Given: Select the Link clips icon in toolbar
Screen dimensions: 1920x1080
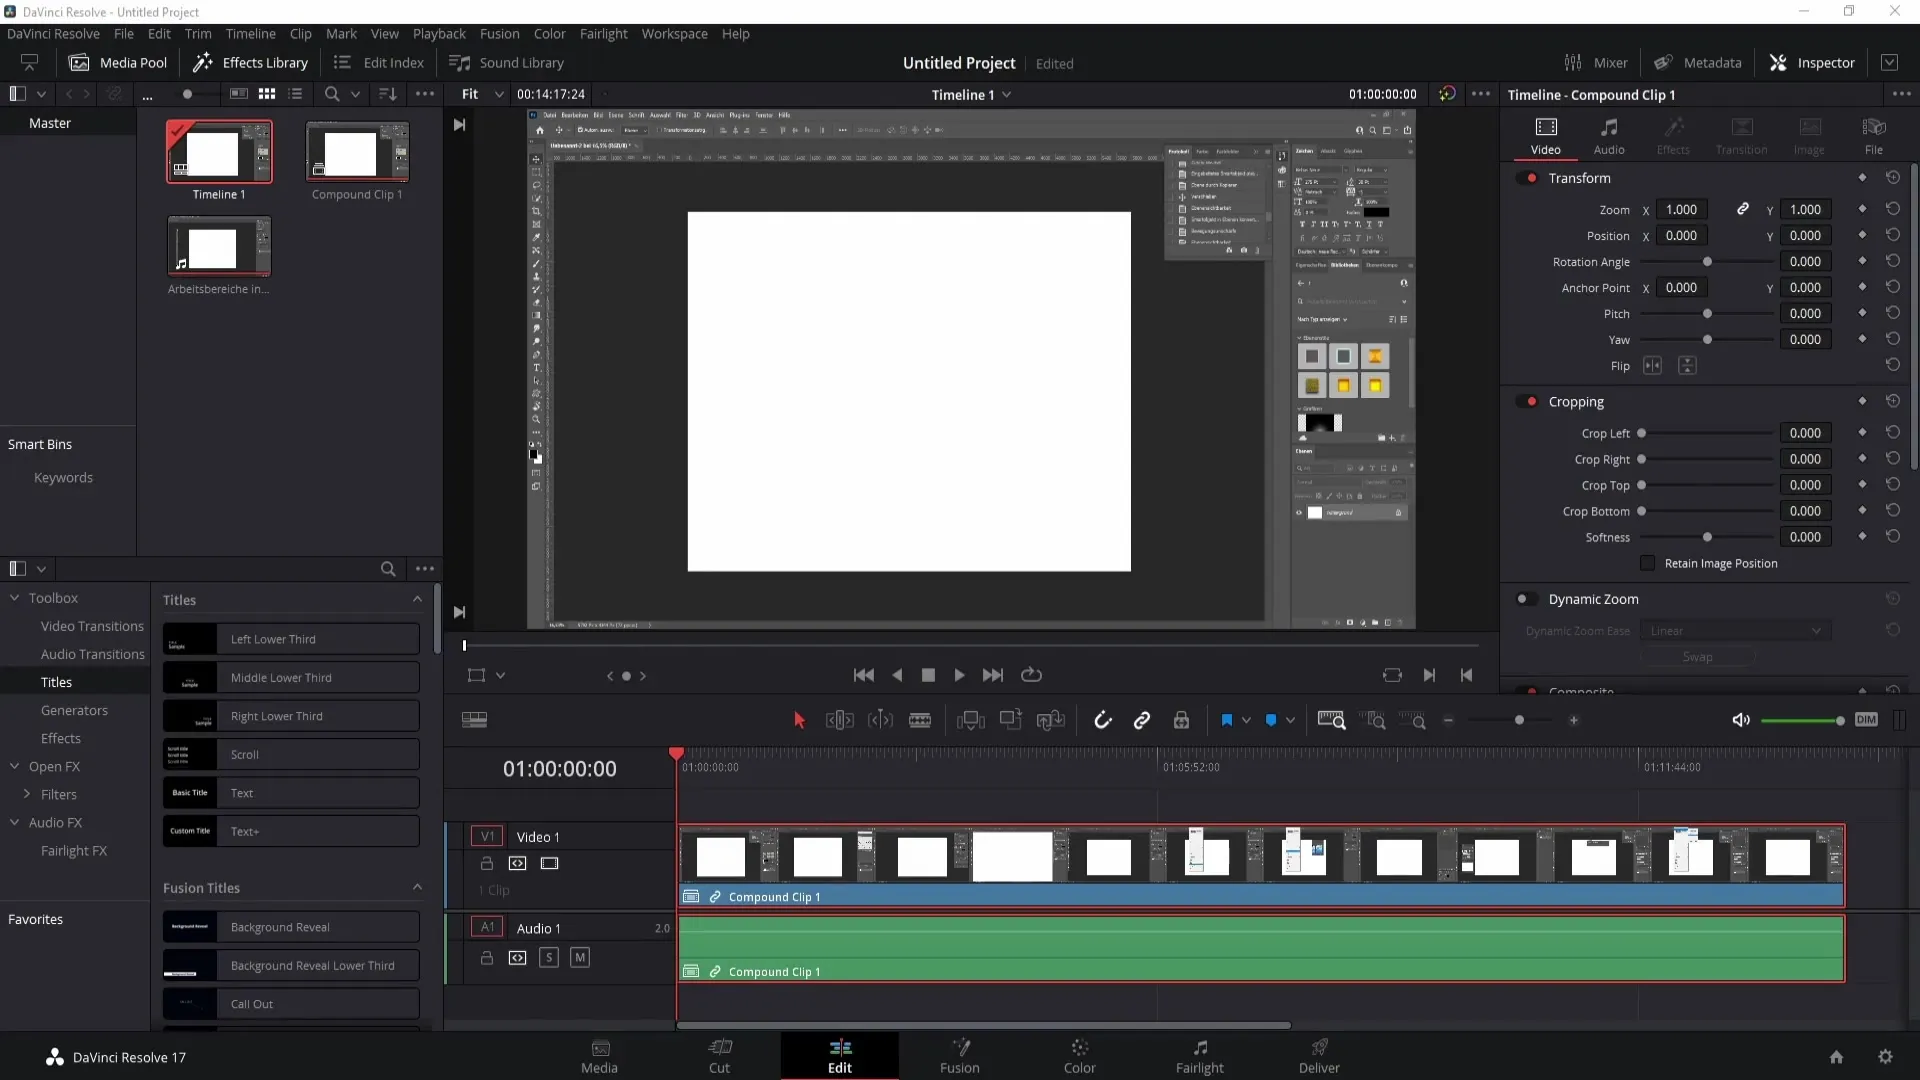Looking at the screenshot, I should (1142, 719).
